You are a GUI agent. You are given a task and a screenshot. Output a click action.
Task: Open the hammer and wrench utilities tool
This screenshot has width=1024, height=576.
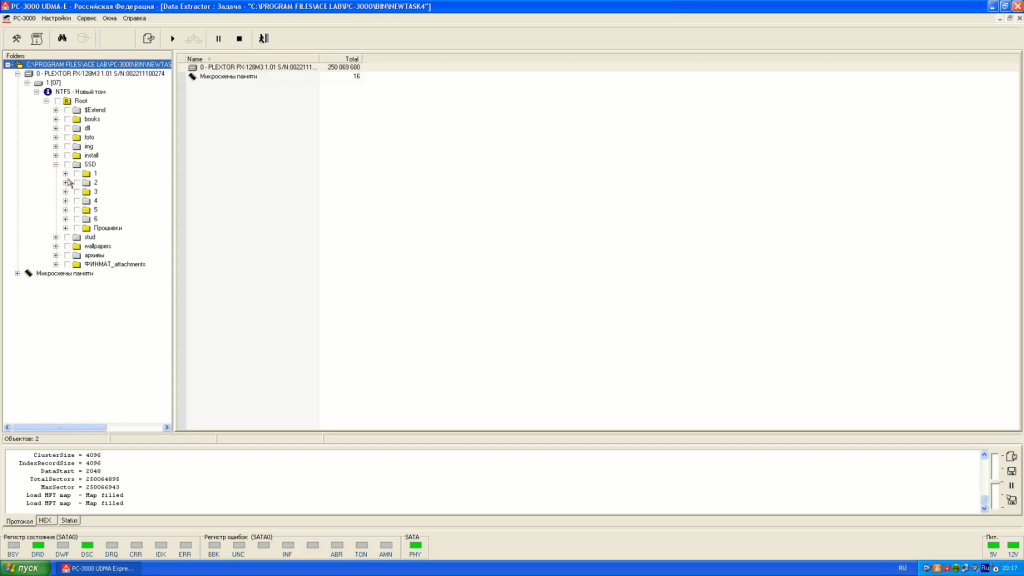coord(16,39)
